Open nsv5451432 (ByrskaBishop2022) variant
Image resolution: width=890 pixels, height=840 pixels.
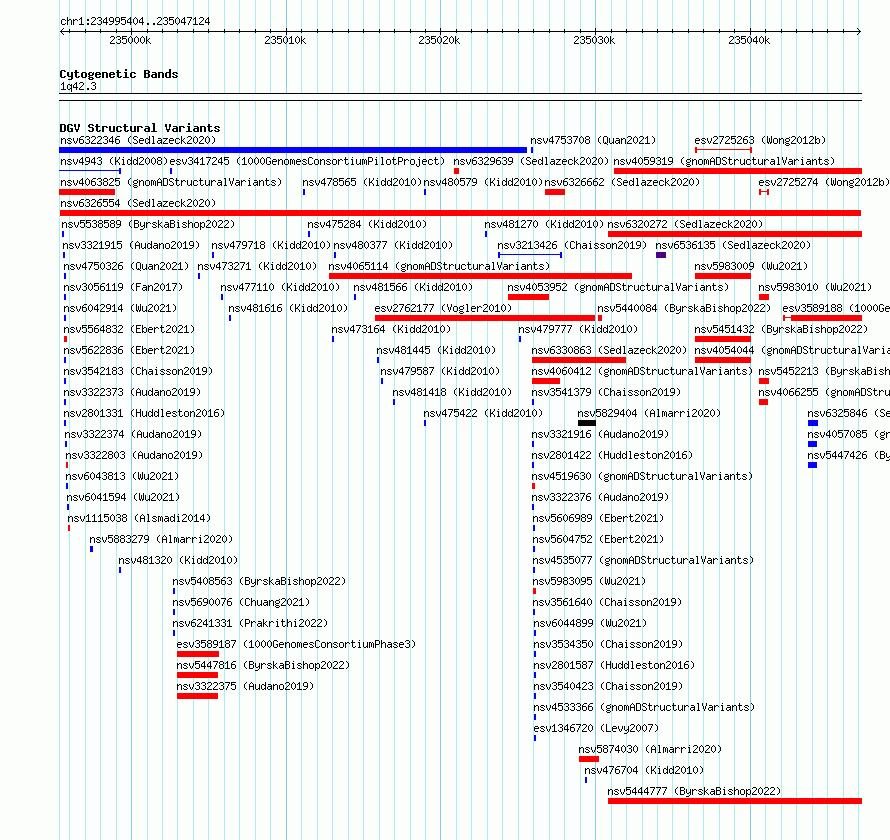[x=781, y=329]
